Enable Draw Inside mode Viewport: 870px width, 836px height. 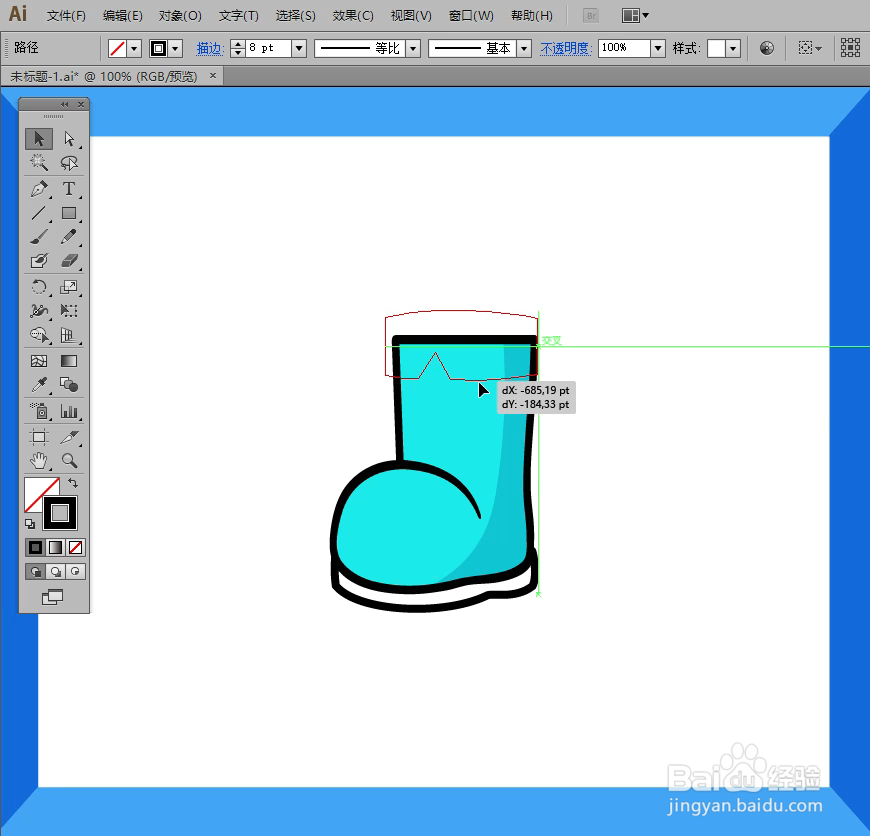point(75,571)
